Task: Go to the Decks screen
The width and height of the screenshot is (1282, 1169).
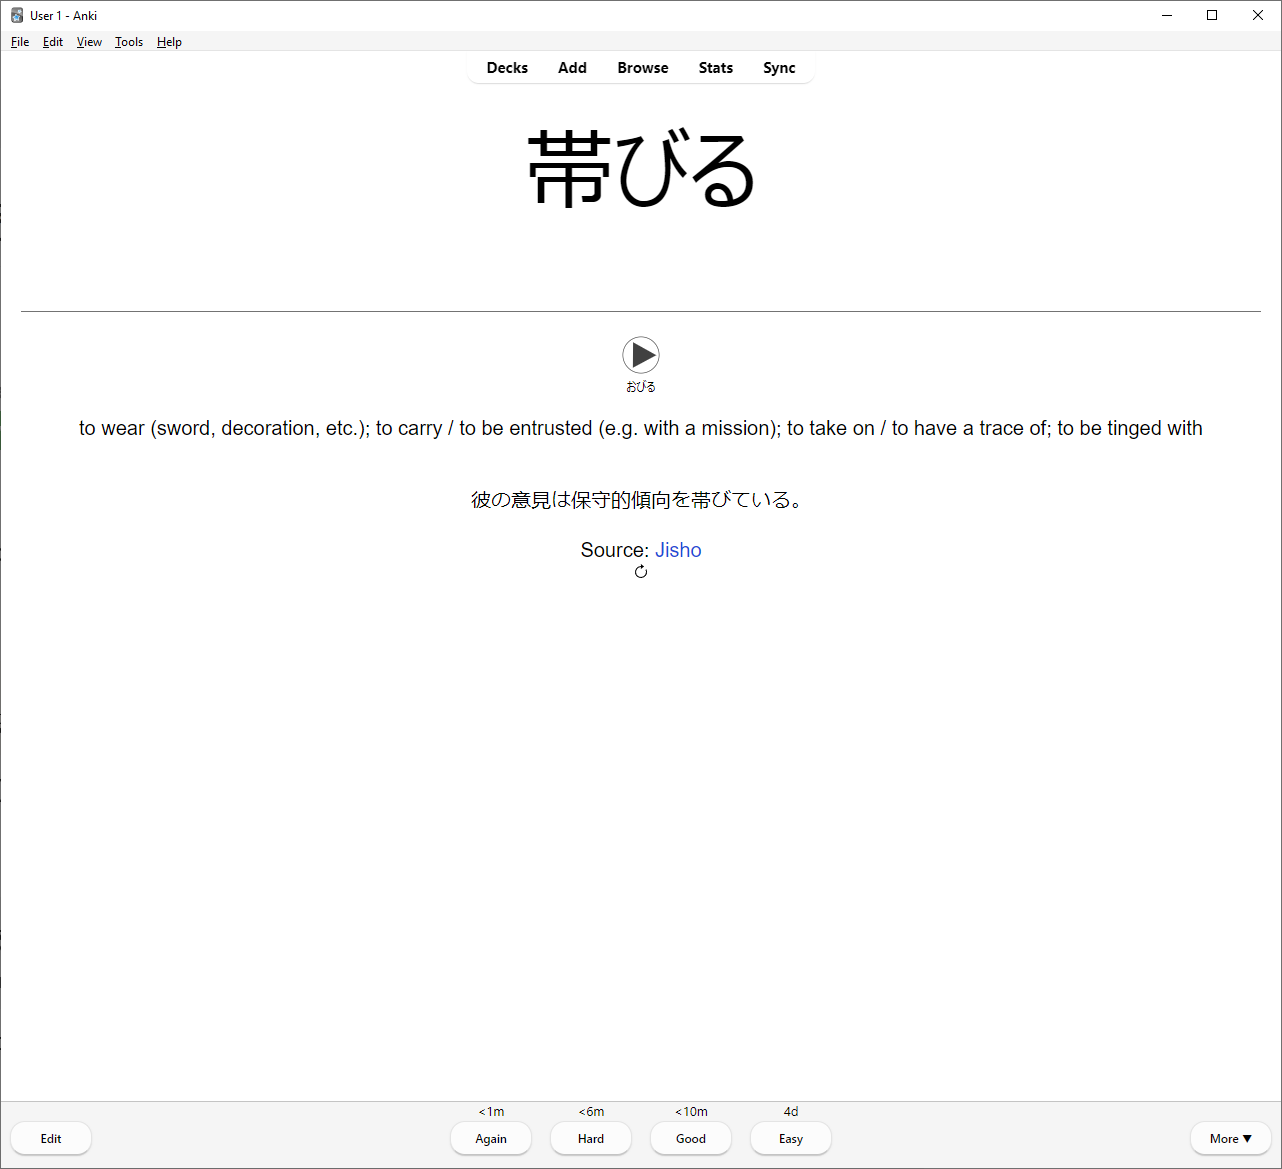Action: pyautogui.click(x=507, y=68)
